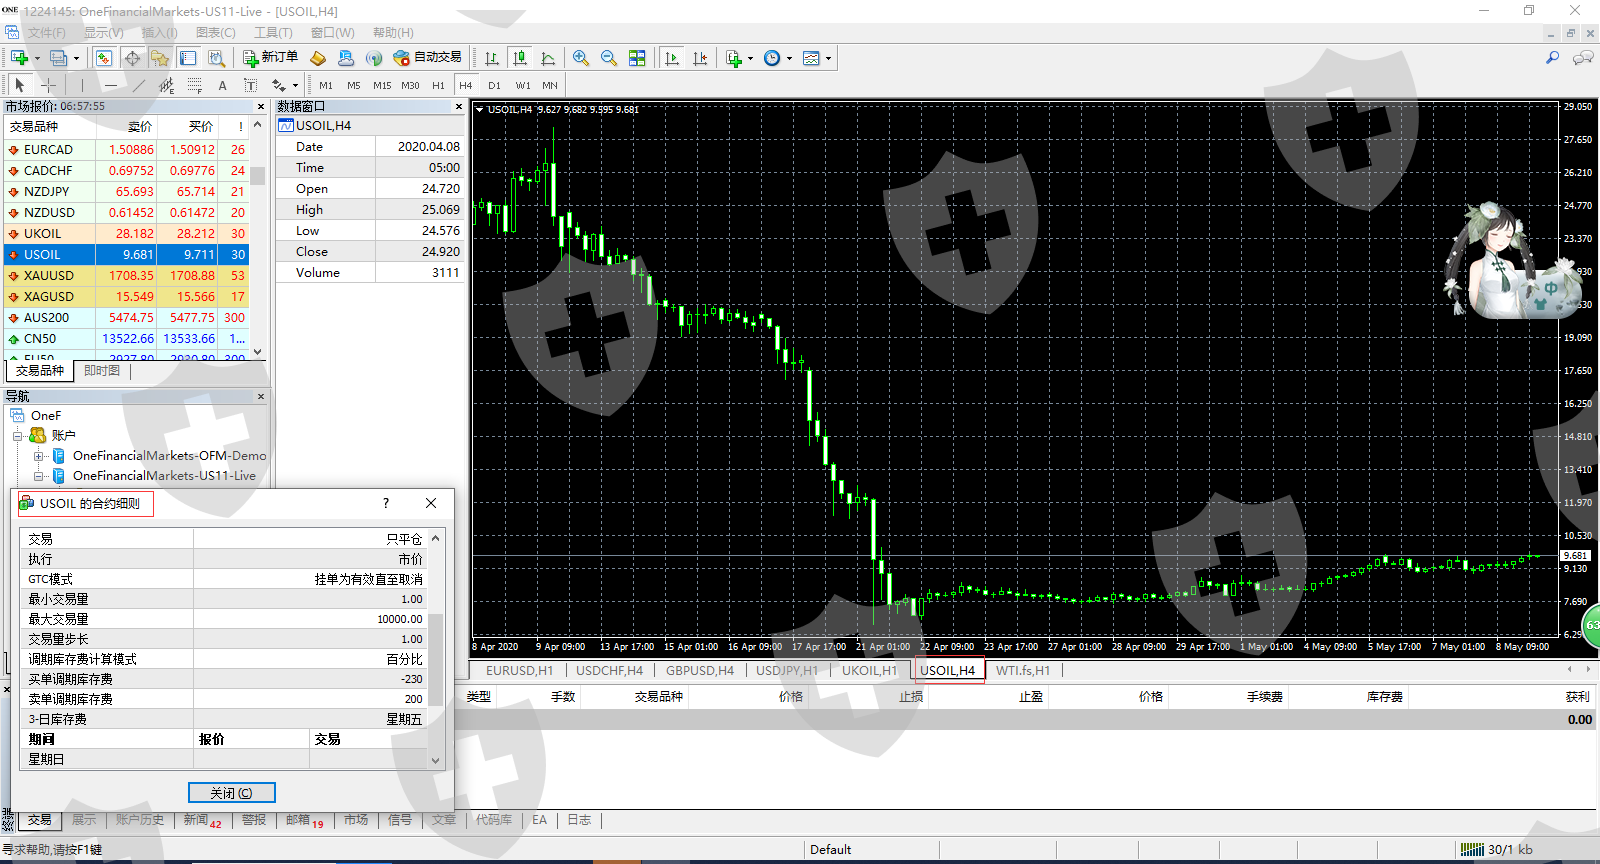Open the chart periodicity clock dropdown
The width and height of the screenshot is (1600, 864).
click(777, 58)
